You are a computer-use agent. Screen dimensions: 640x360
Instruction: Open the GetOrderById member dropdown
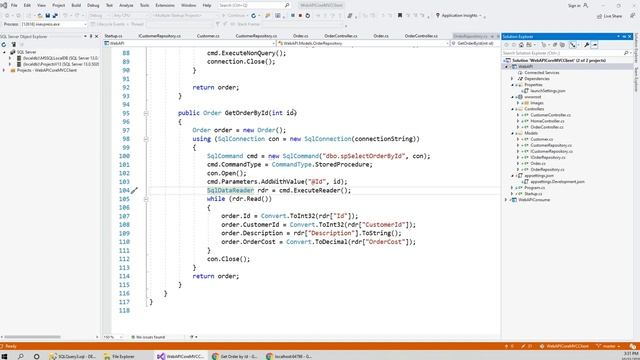coord(476,43)
